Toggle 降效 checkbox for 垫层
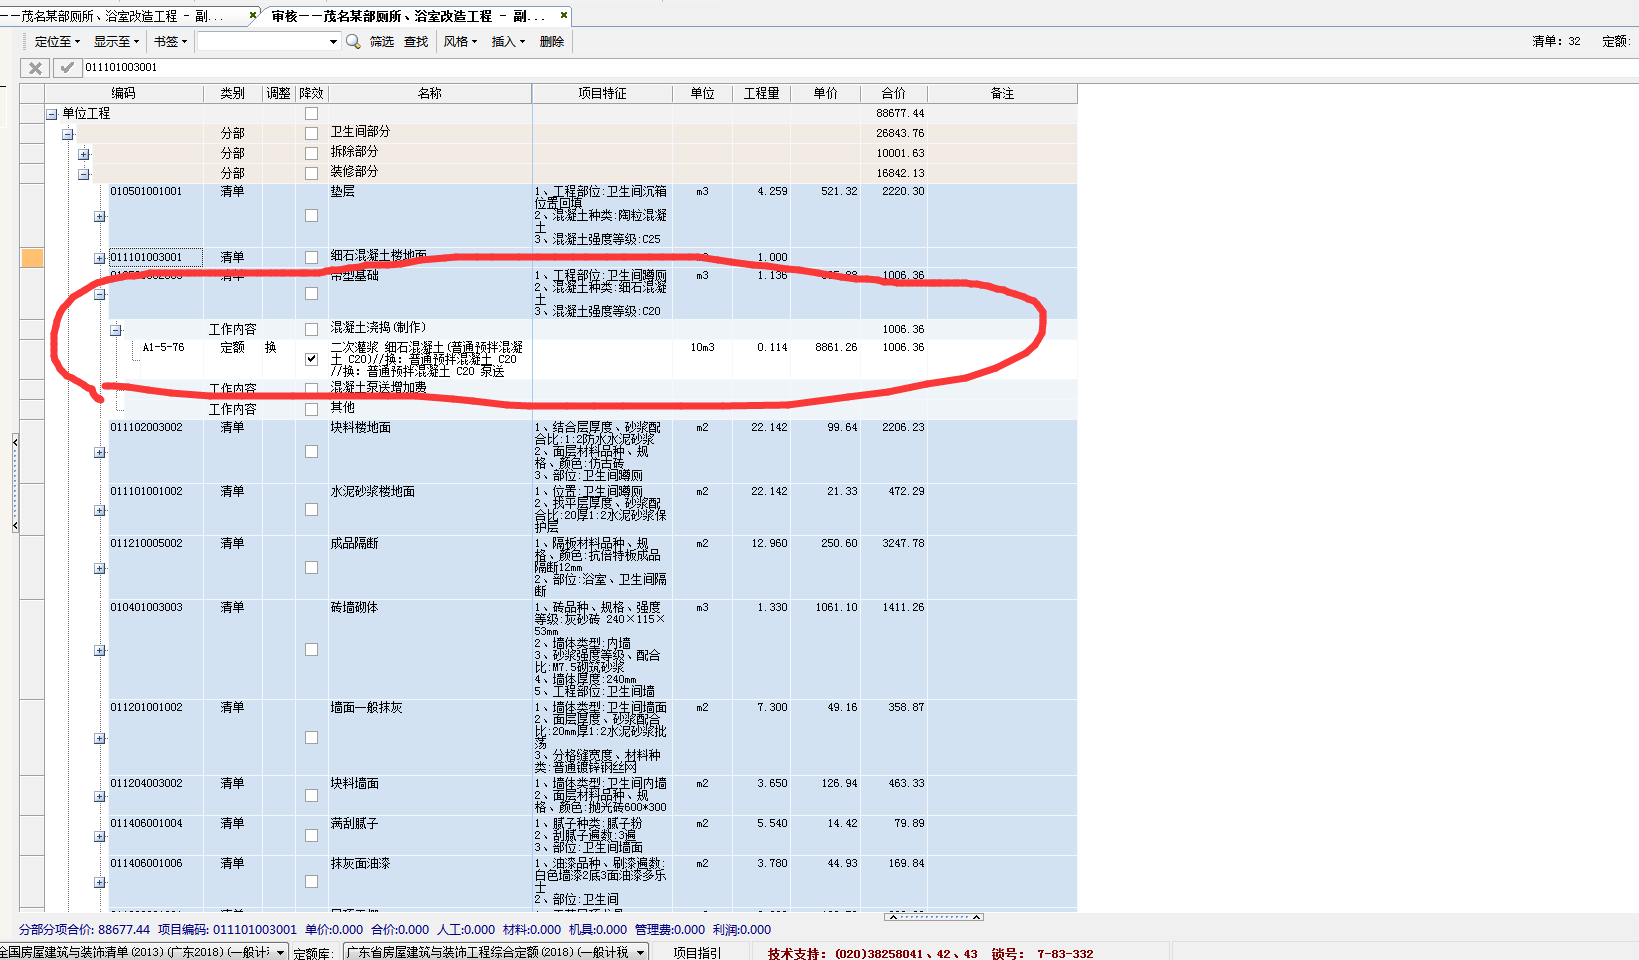This screenshot has height=960, width=1639. click(x=312, y=216)
